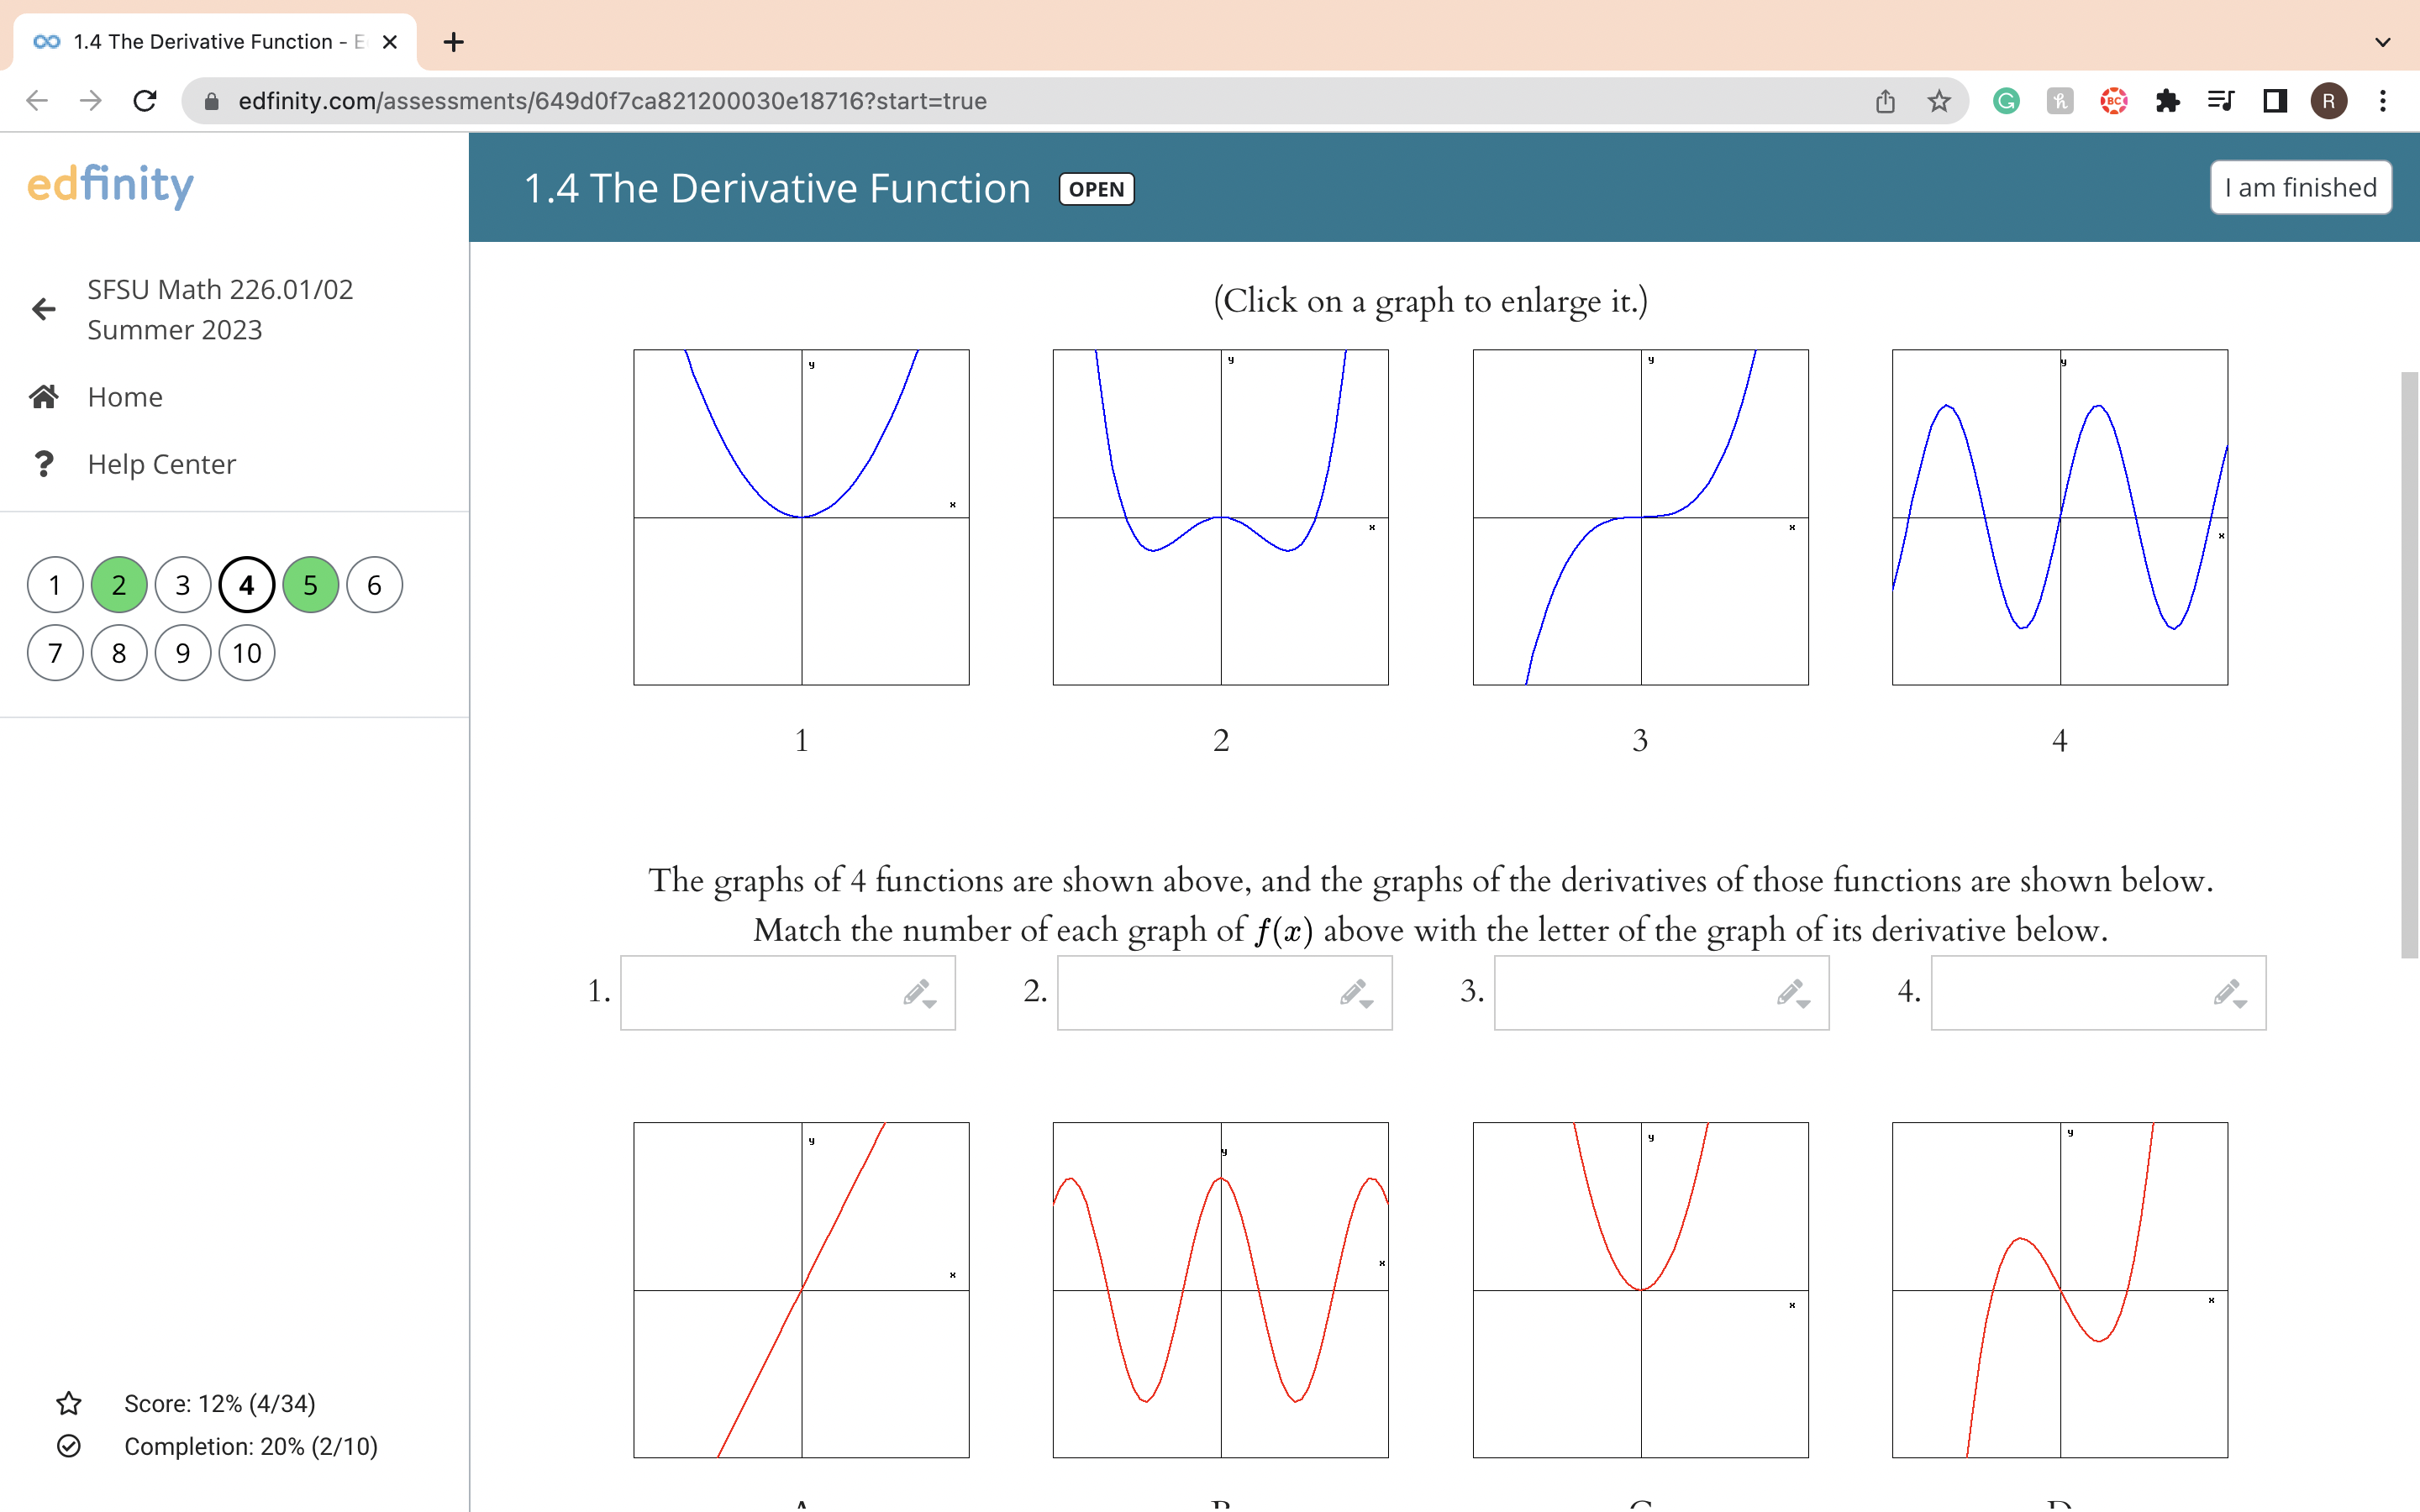Open the Chrome three-dot menu
This screenshot has width=2420, height=1512.
(2383, 101)
